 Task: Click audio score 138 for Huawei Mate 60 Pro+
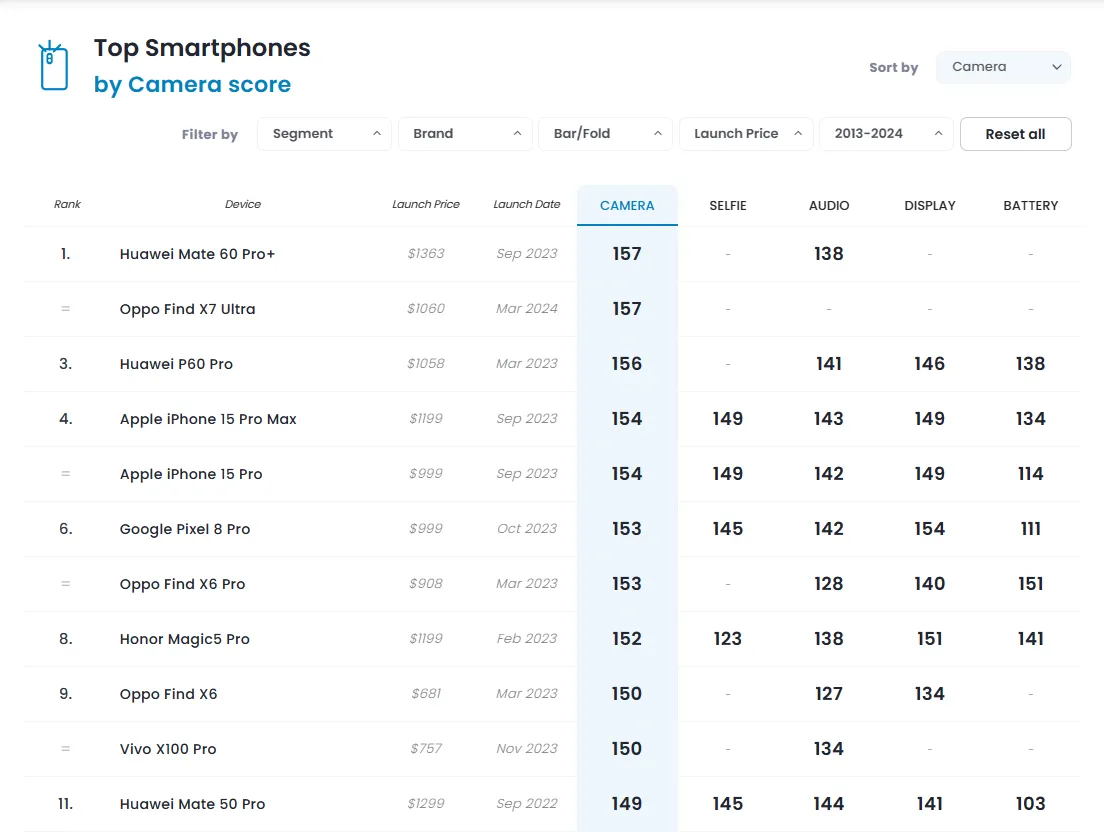pos(829,254)
